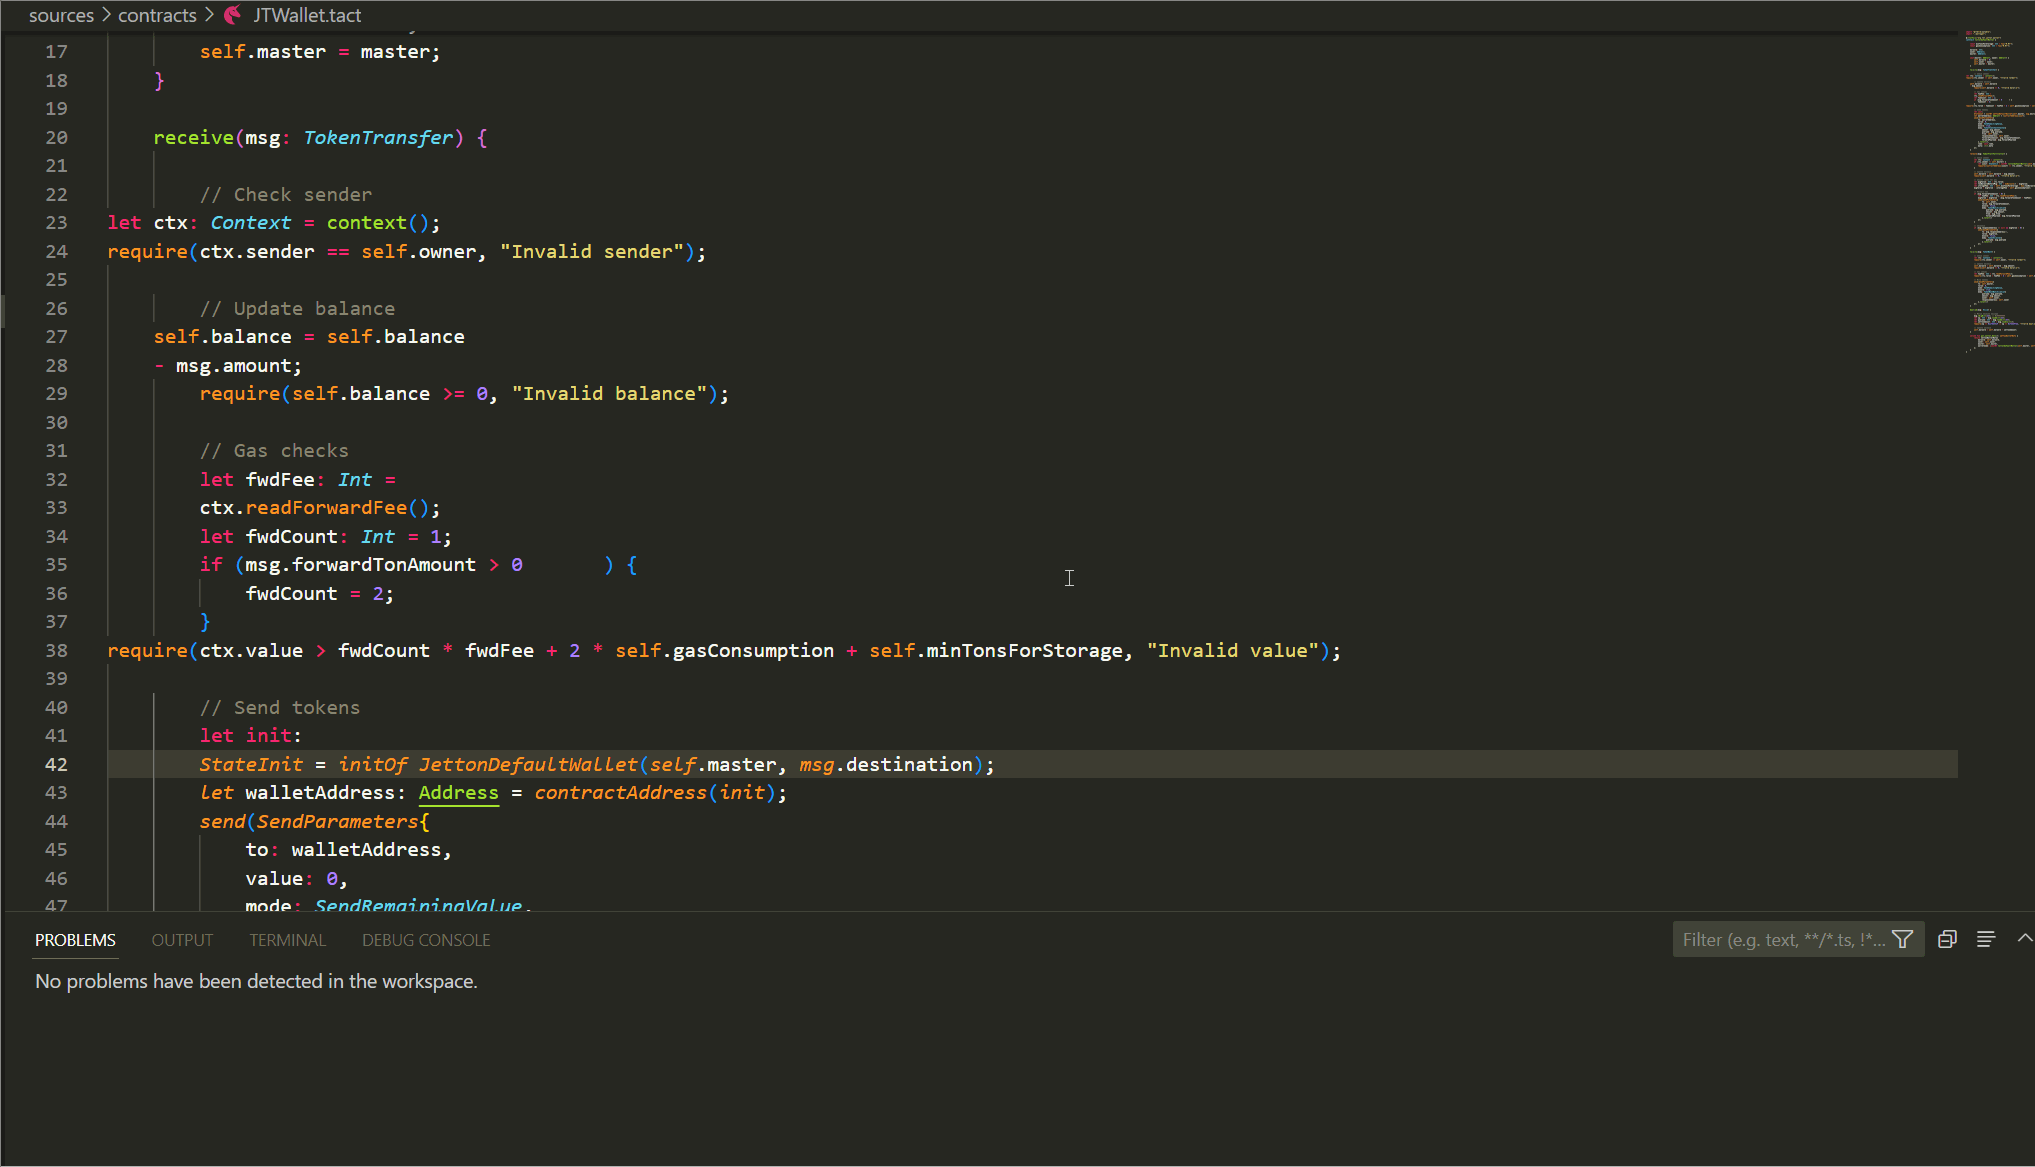The height and width of the screenshot is (1167, 2035).
Task: Open the JTWallet.tact breadcrumb item
Action: tap(307, 15)
